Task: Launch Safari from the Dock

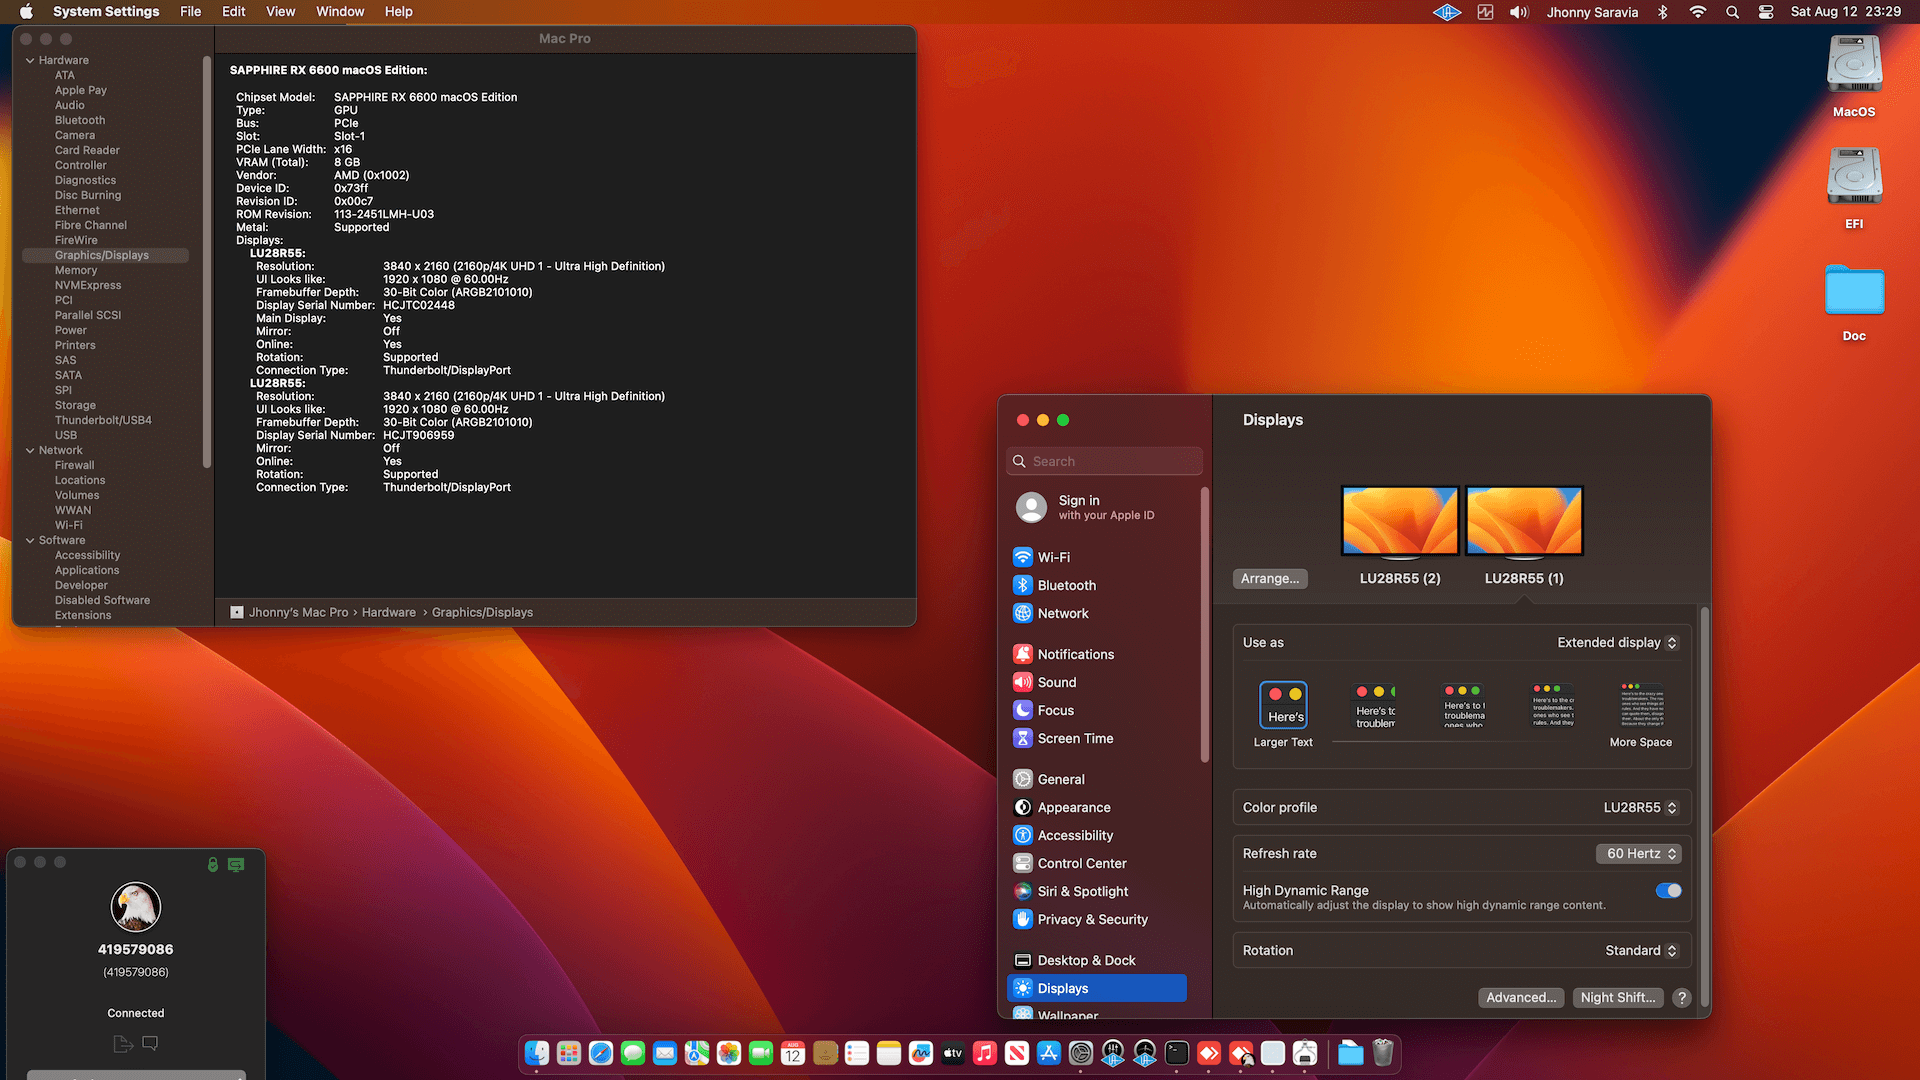Action: 601,1053
